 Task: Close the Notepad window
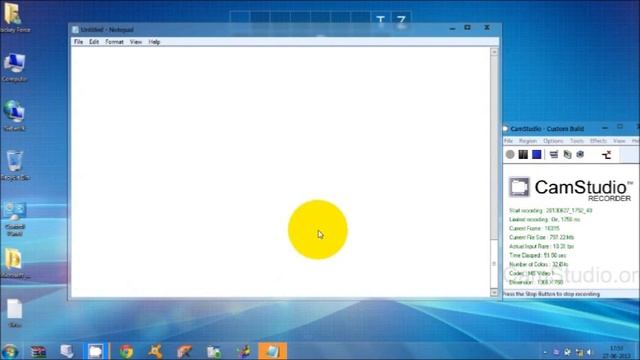[487, 27]
